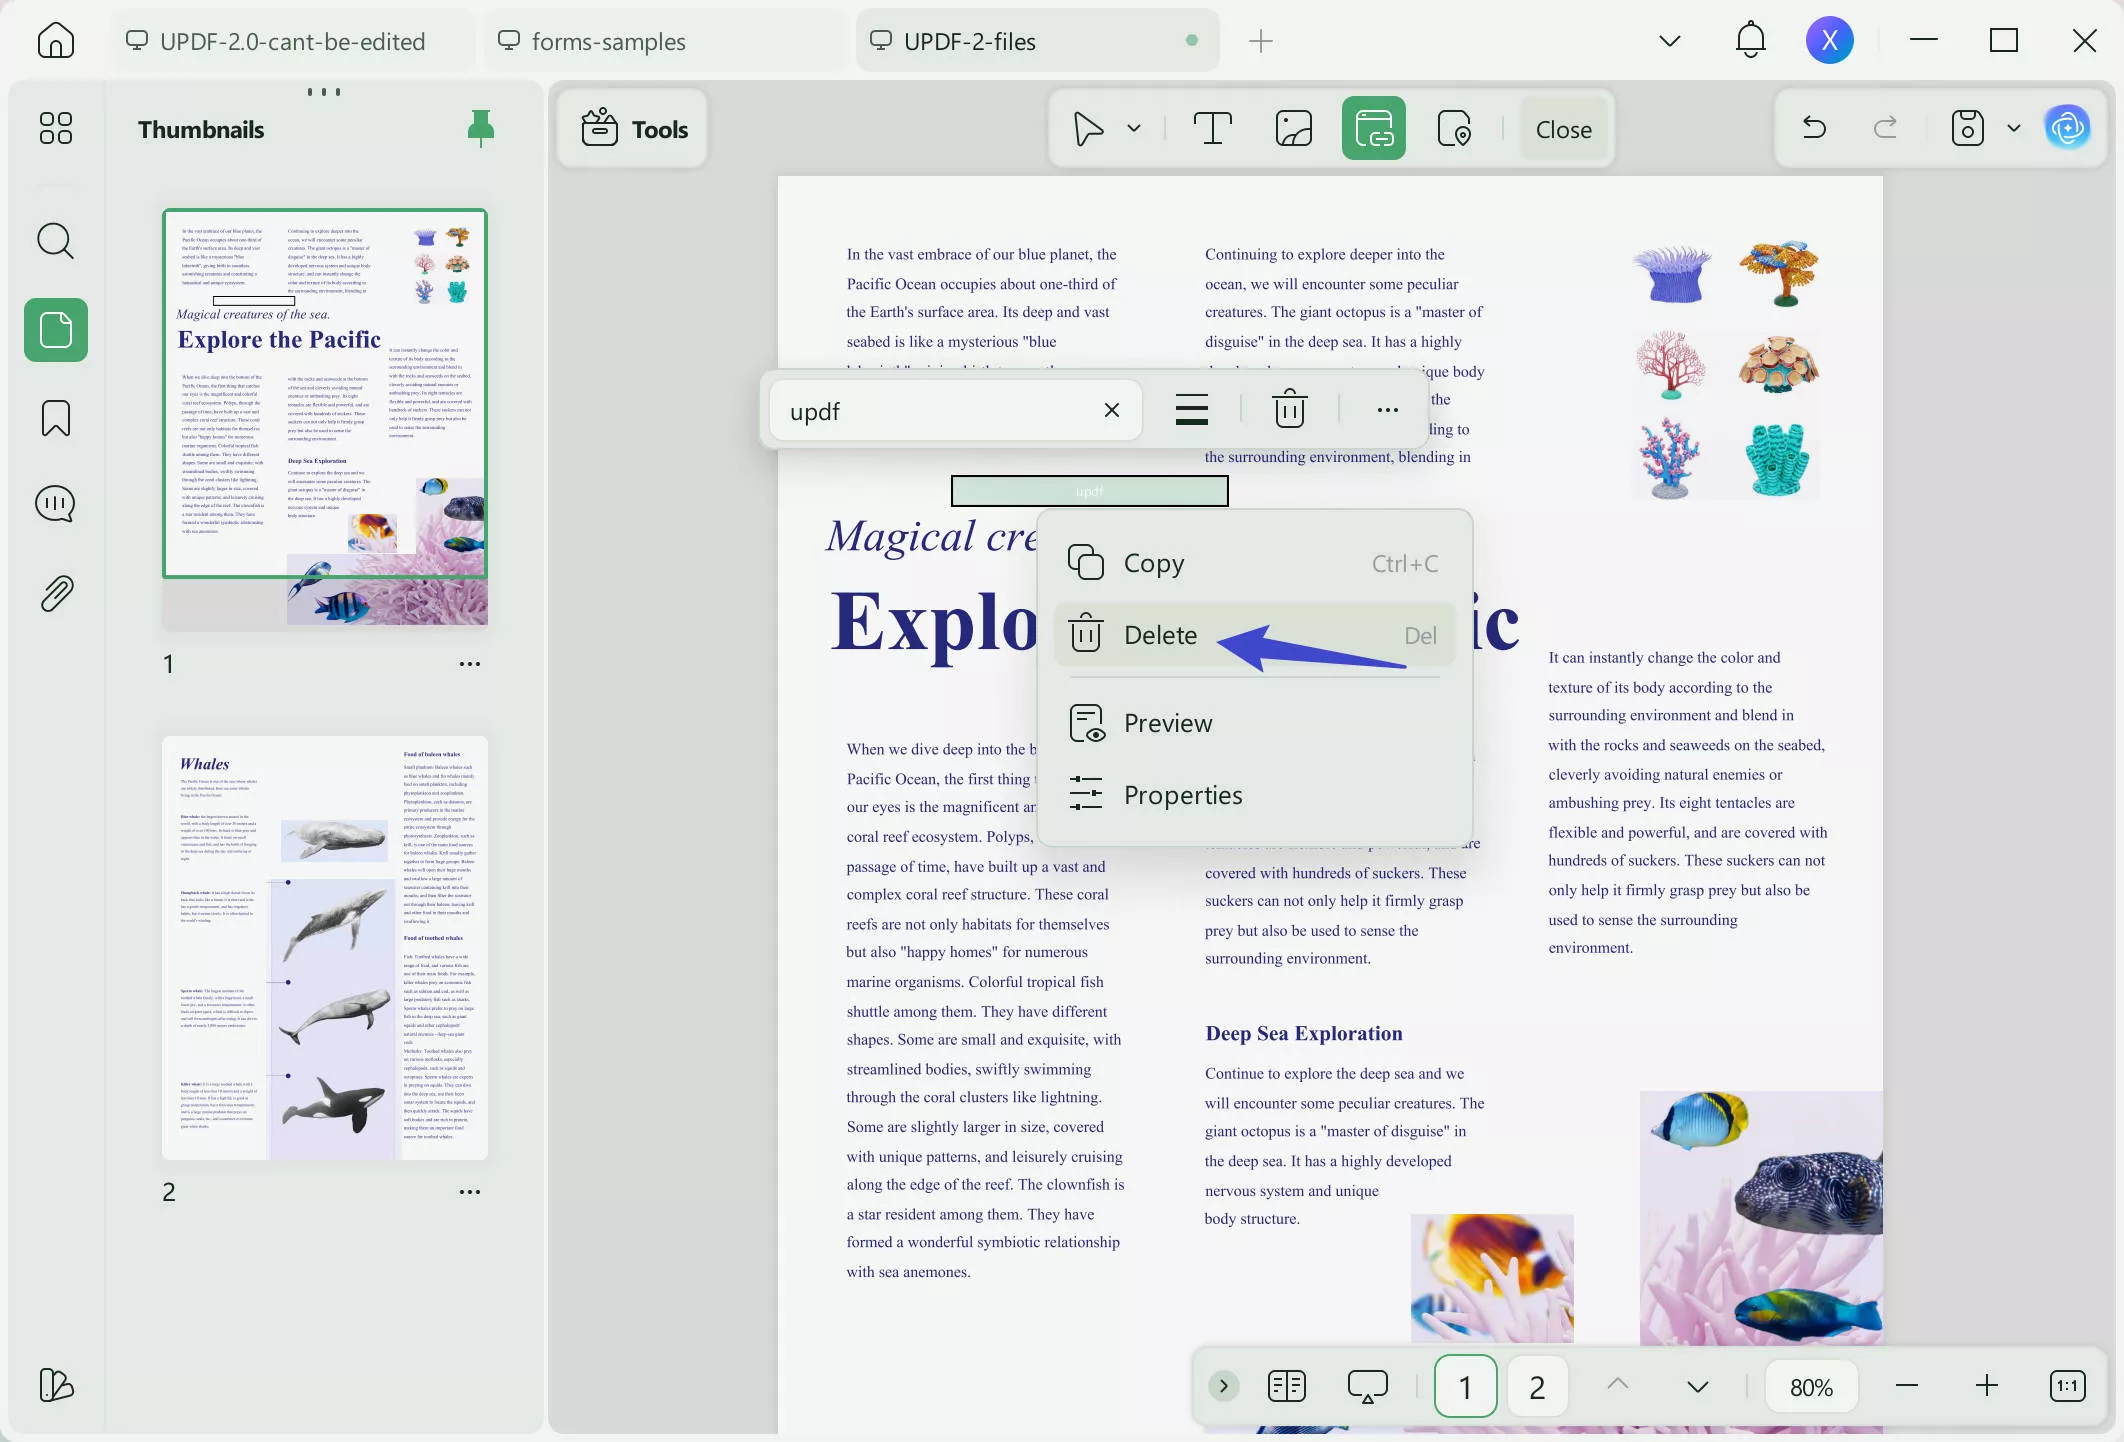Click the Close button in toolbar
The width and height of the screenshot is (2124, 1442).
click(x=1563, y=129)
